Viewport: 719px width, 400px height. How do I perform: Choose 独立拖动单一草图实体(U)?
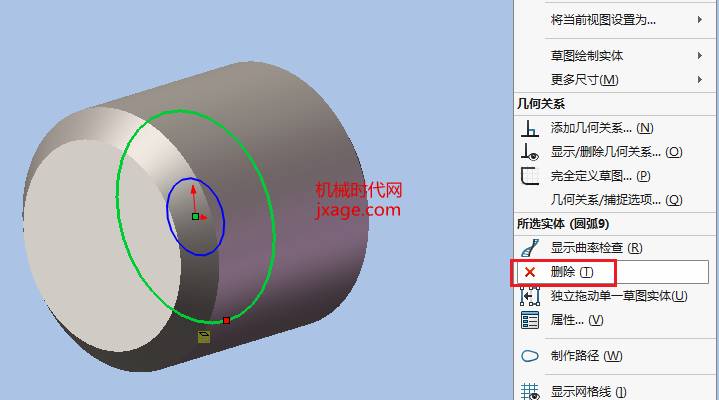pyautogui.click(x=619, y=296)
